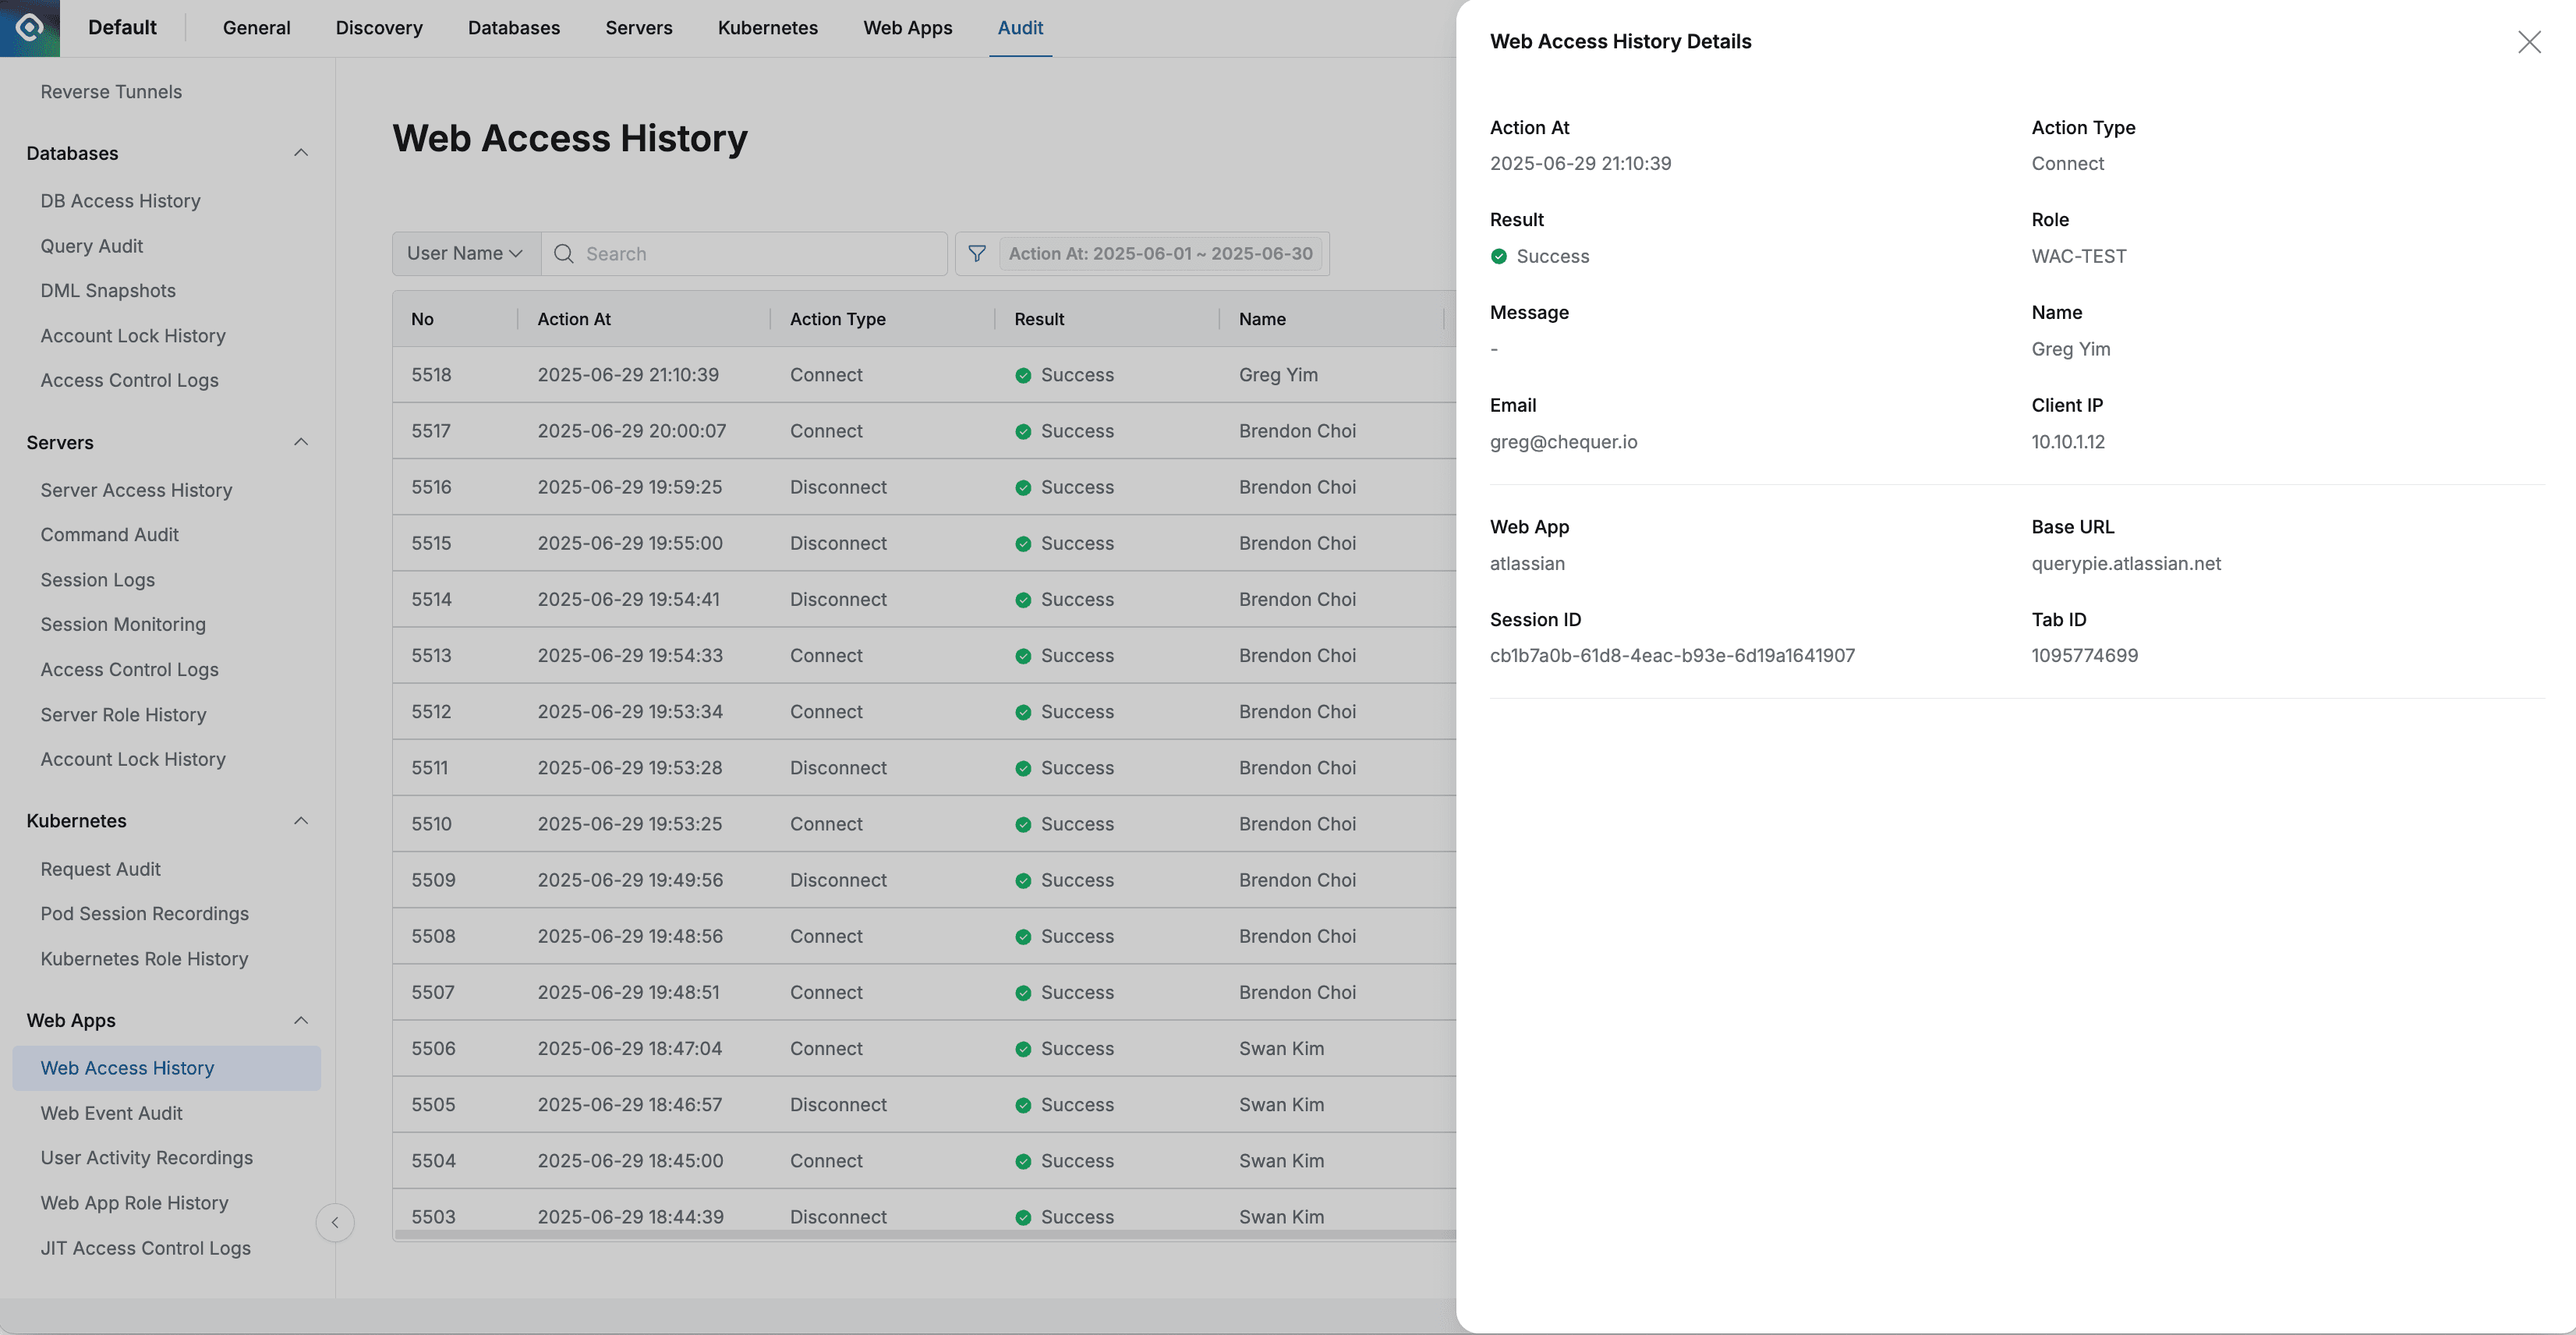Click row 5517 for Brendon Choi
Screen dimensions: 2576x1335
coord(900,431)
